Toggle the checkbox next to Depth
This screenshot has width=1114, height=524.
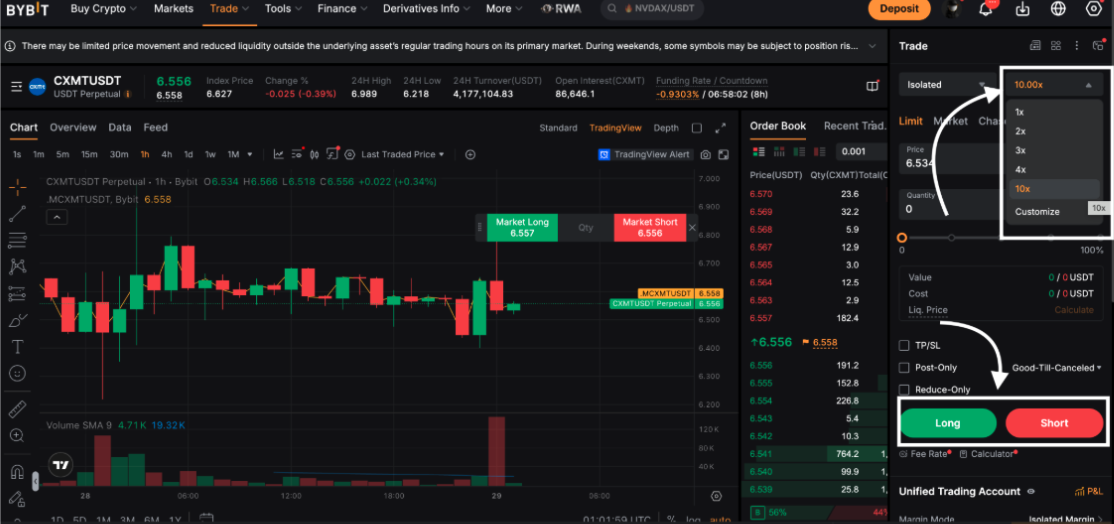click(x=697, y=128)
